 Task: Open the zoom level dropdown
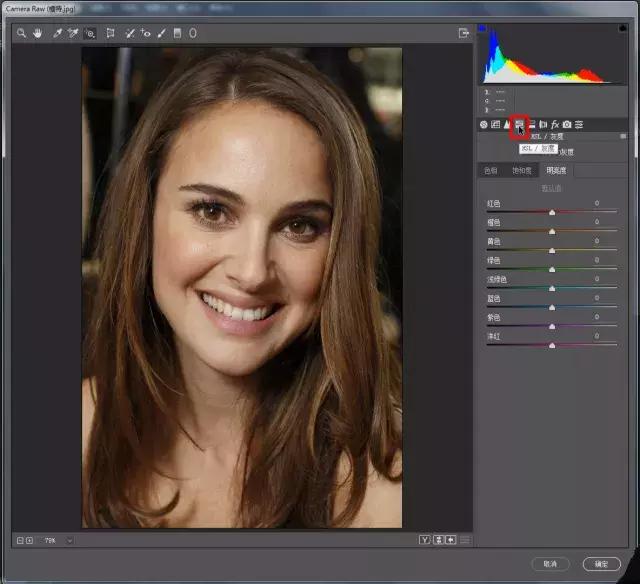pos(69,541)
